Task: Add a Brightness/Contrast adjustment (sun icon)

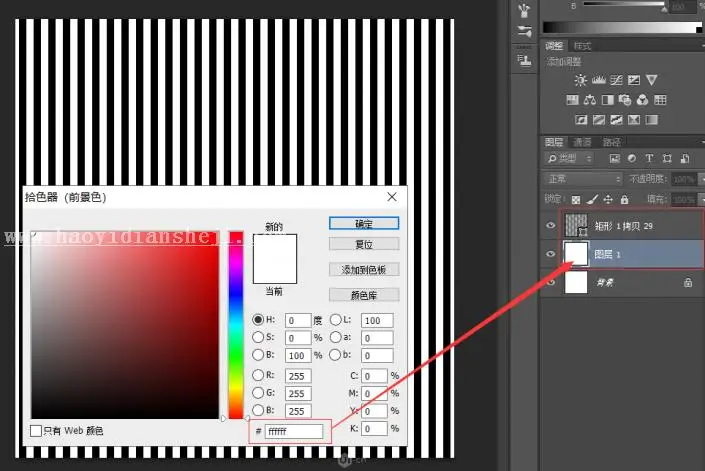Action: (580, 80)
